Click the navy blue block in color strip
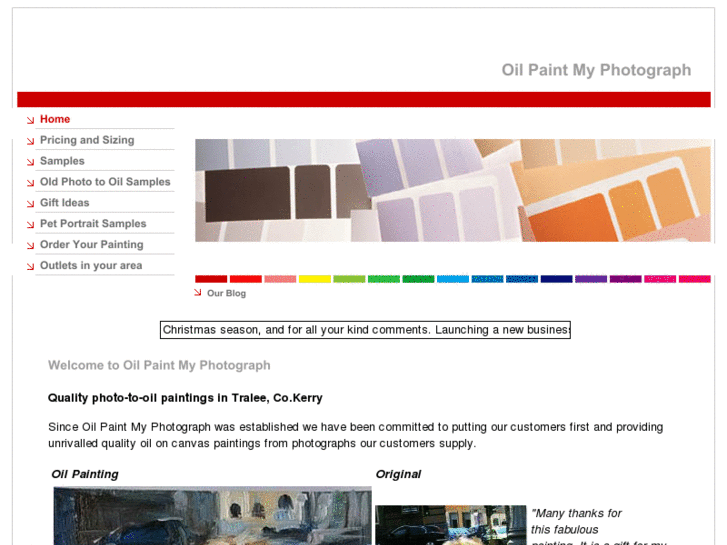Screen dimensions: 727x545 point(556,279)
